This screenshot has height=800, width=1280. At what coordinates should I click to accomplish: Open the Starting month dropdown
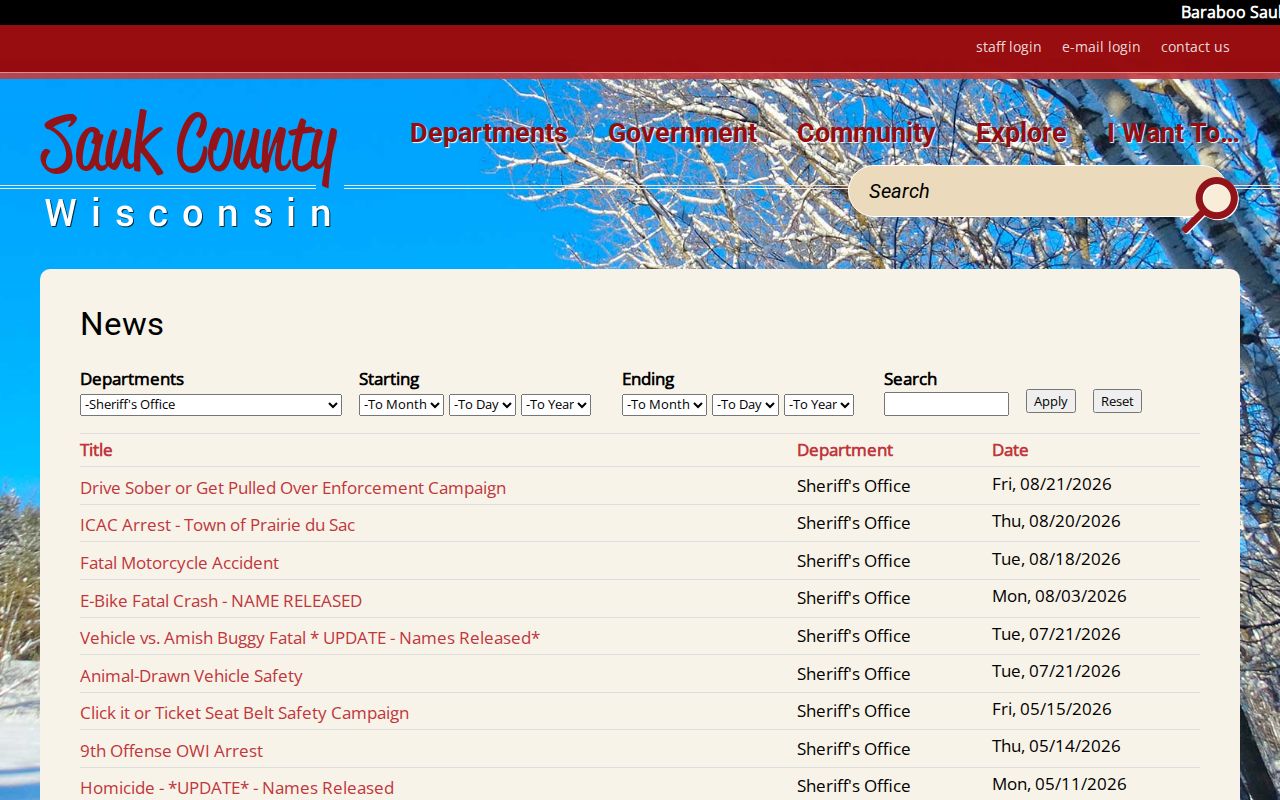401,405
